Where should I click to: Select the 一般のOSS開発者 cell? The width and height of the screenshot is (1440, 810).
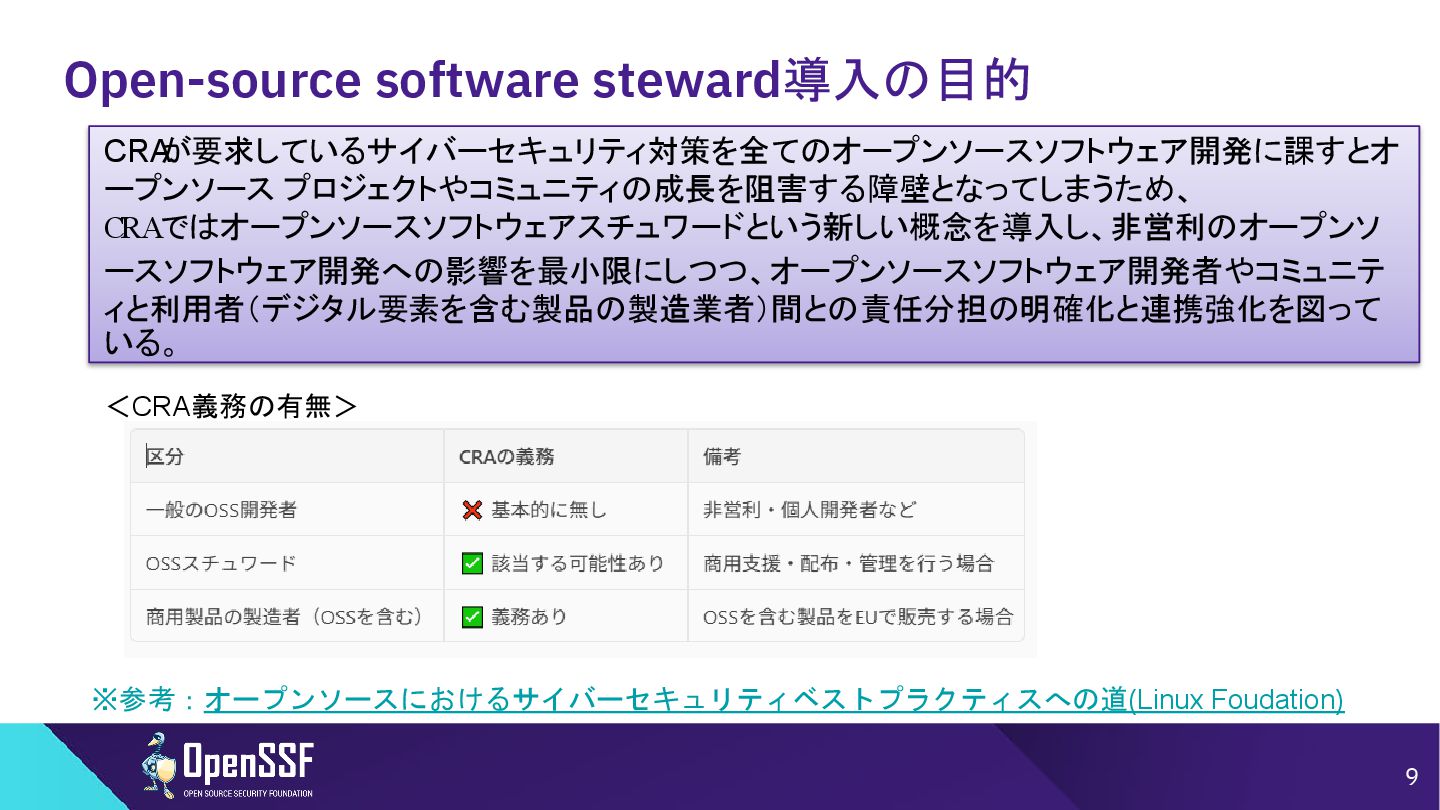coord(288,510)
